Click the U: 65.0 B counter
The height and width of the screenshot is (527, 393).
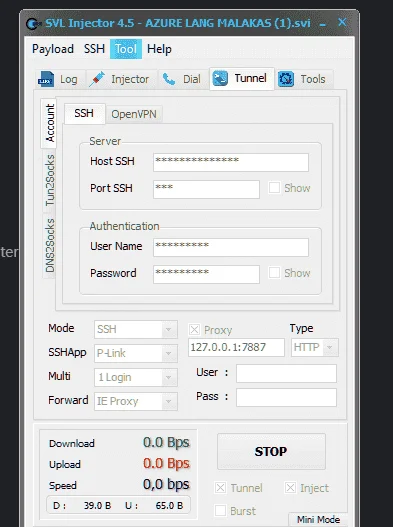(154, 505)
